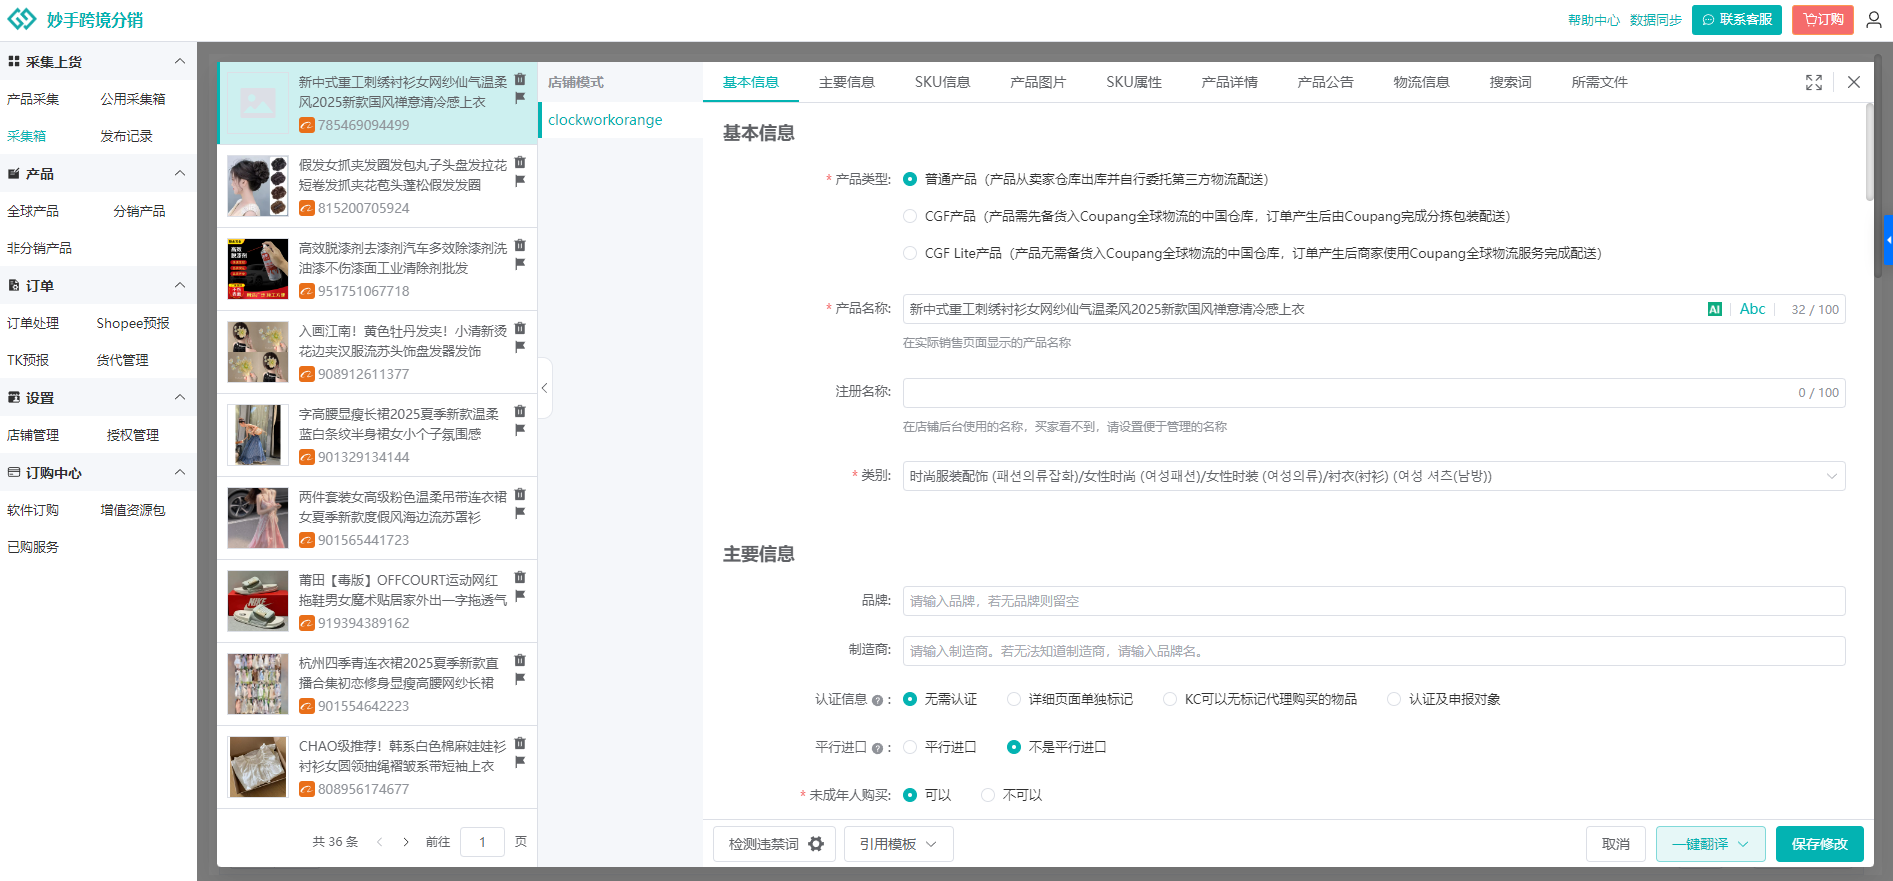Collapse the 采集上货 sidebar section

pos(180,62)
